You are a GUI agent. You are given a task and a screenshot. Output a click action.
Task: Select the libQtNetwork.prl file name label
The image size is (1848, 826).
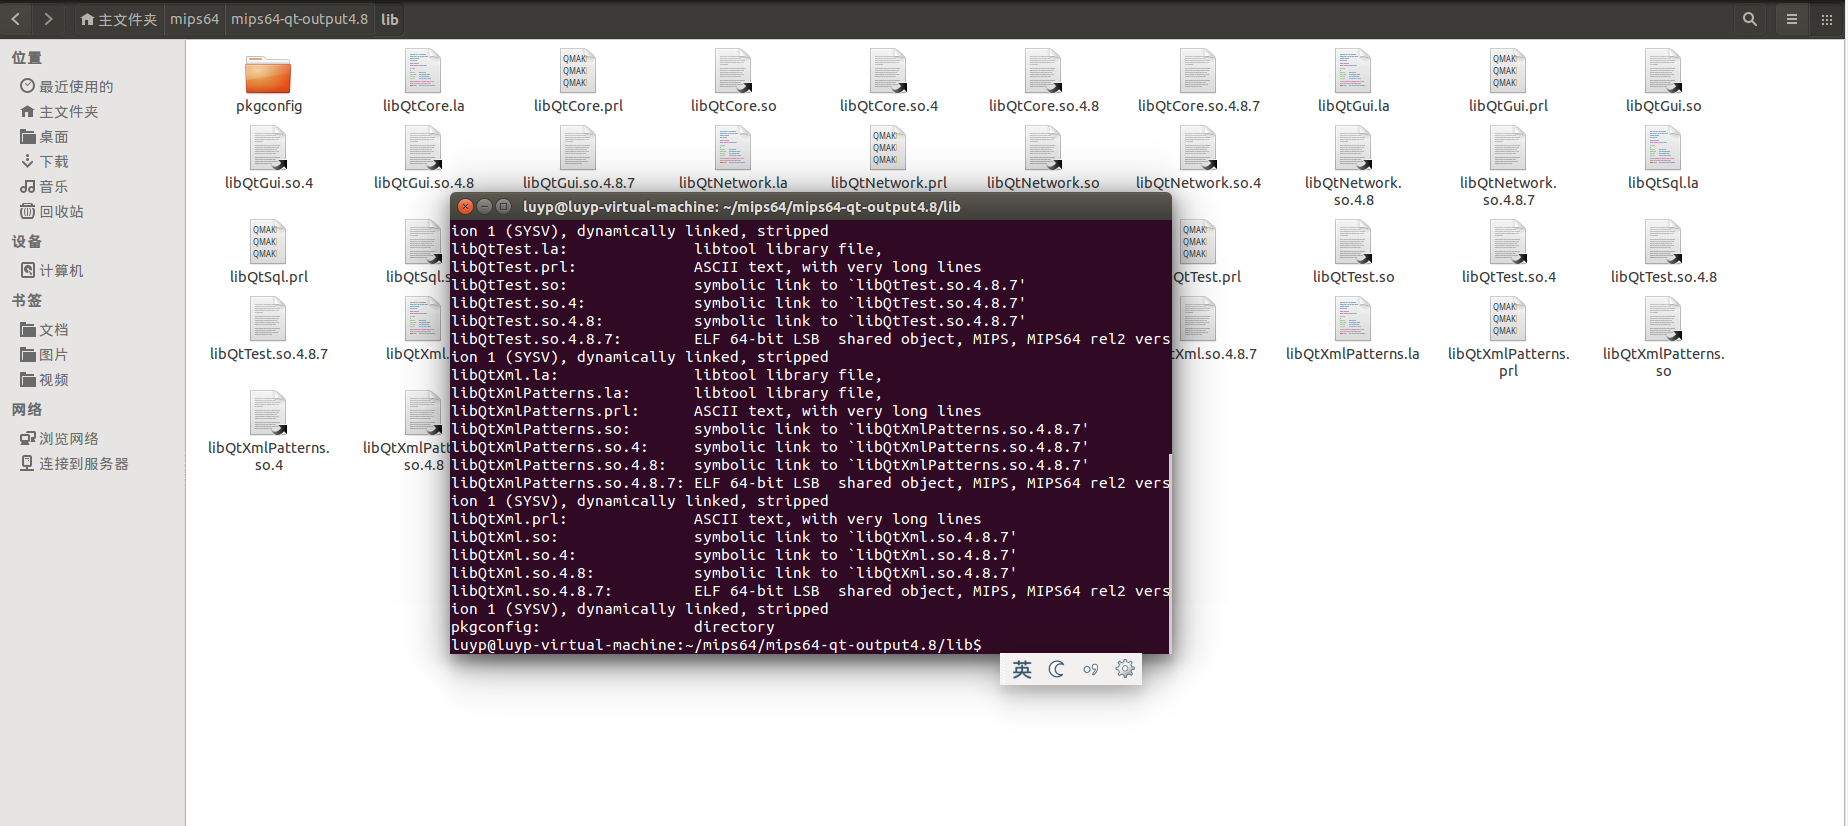(888, 182)
